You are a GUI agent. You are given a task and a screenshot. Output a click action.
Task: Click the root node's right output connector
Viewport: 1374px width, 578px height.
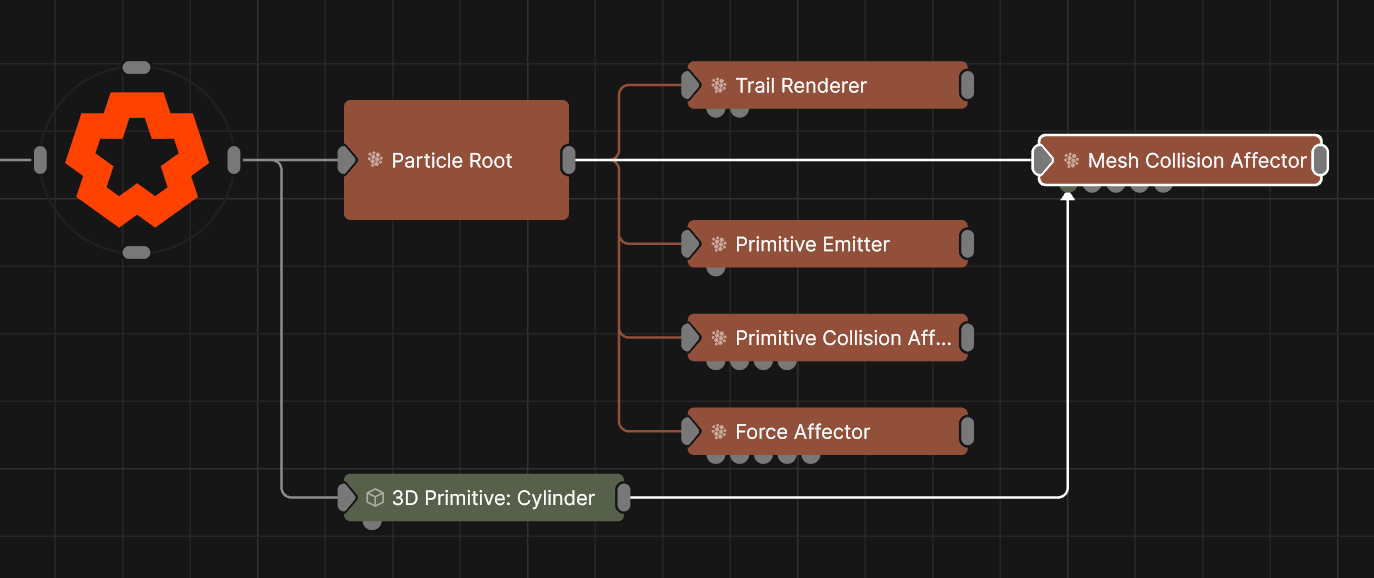(234, 160)
